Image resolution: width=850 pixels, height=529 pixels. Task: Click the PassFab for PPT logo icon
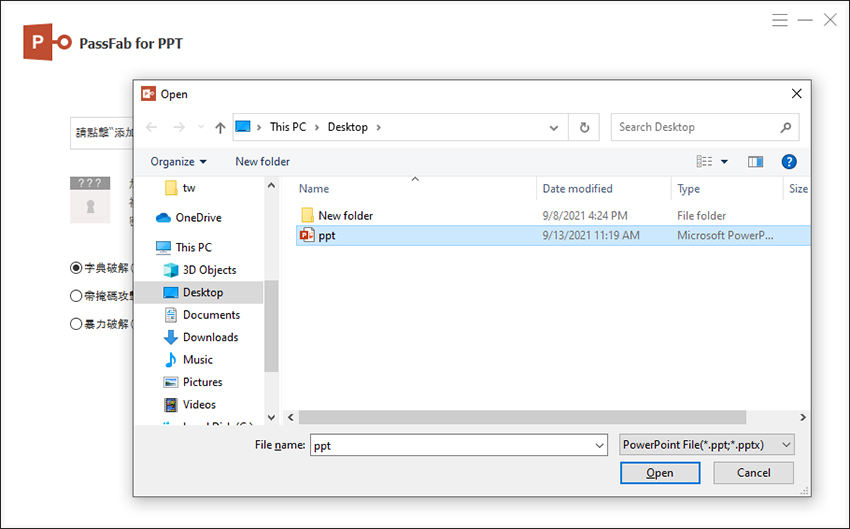[x=47, y=42]
